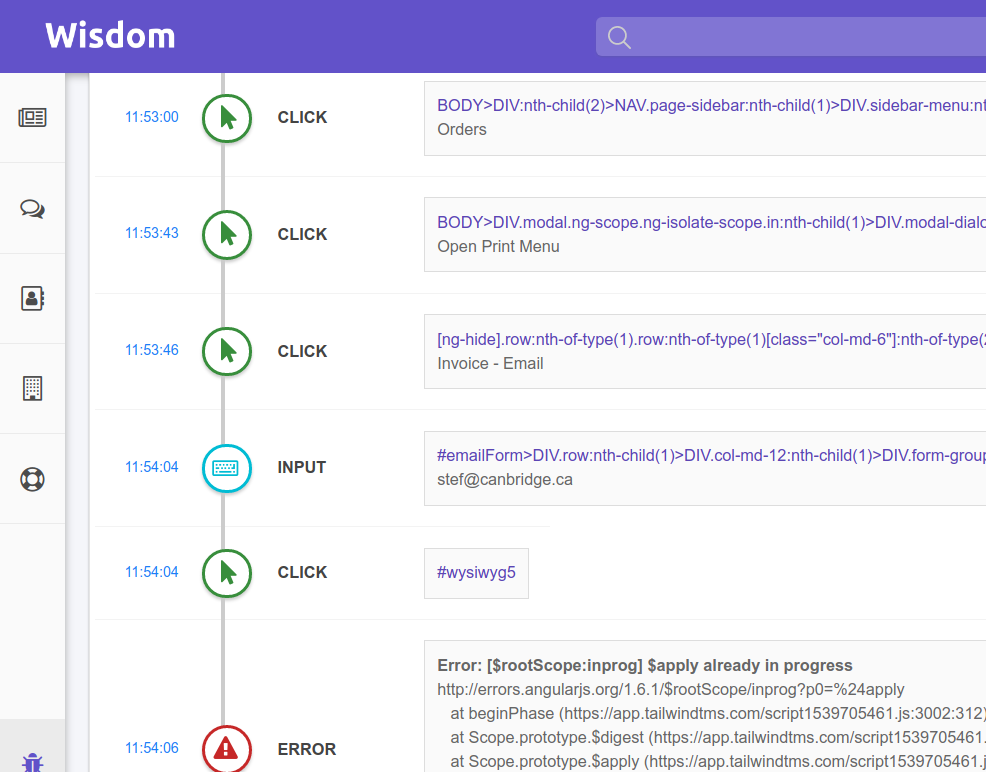Open the conversations chat bubbles icon
This screenshot has width=986, height=772.
tap(32, 208)
